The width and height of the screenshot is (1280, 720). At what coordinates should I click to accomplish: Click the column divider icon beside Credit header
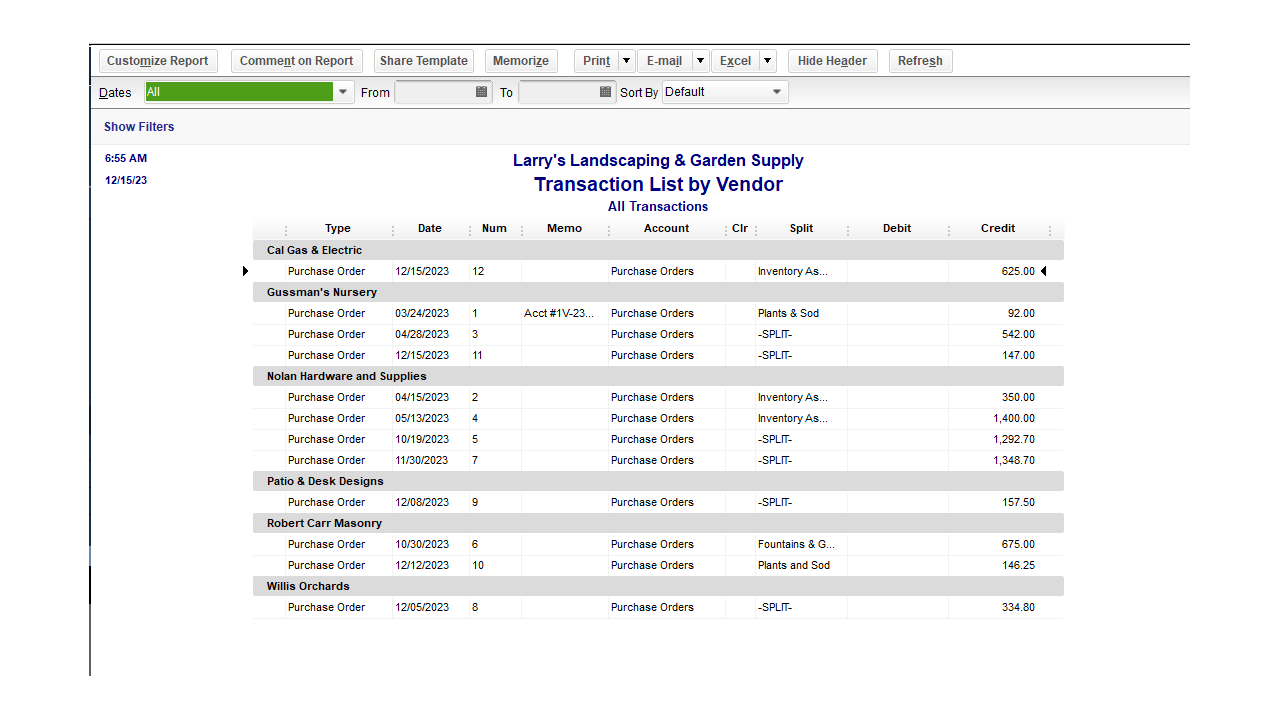pyautogui.click(x=1049, y=229)
